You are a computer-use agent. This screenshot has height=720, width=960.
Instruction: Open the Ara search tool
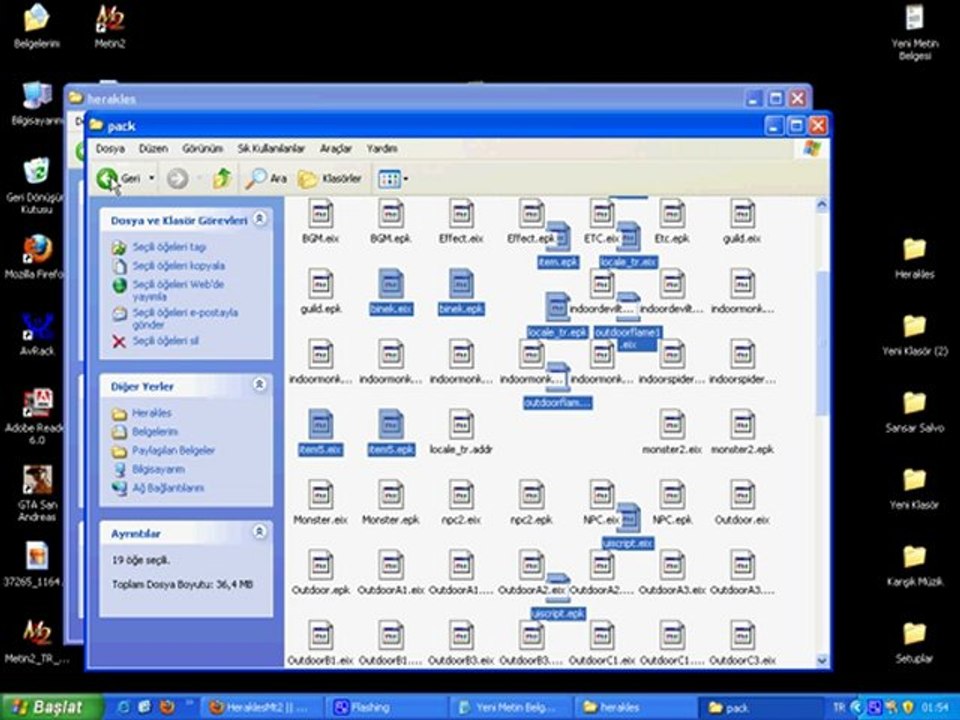(266, 179)
